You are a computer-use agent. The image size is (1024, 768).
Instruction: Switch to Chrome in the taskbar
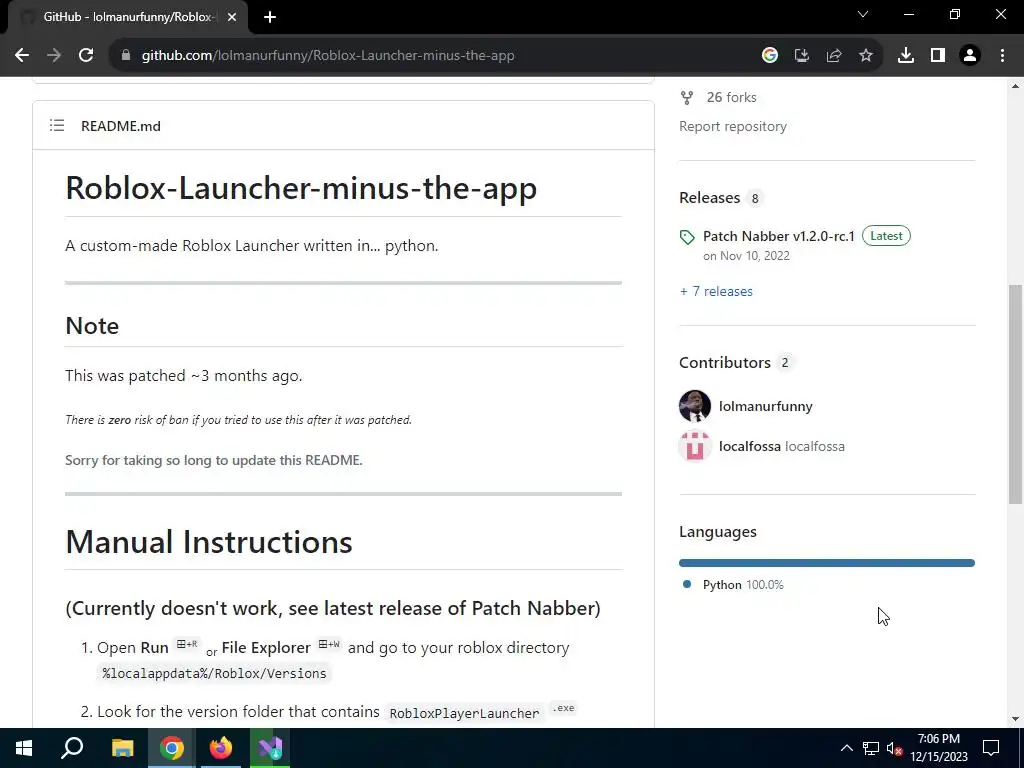tap(172, 748)
